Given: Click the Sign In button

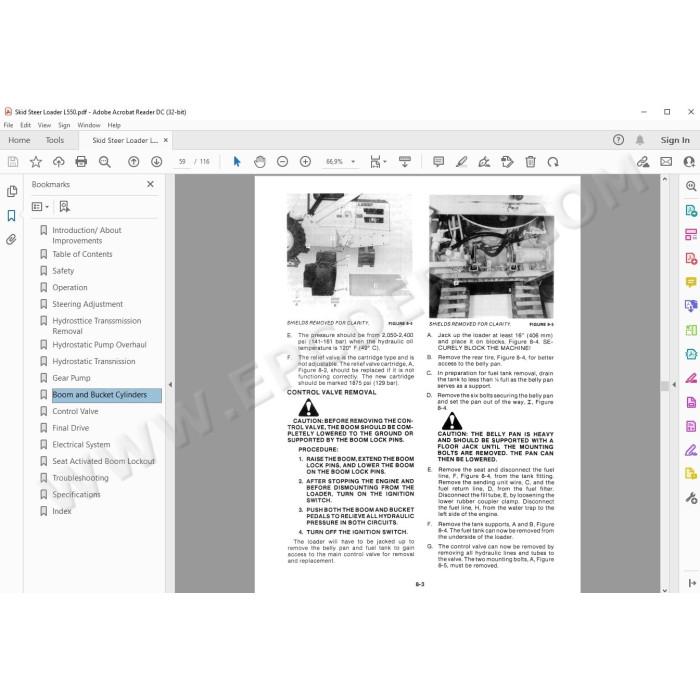Looking at the screenshot, I should (x=675, y=140).
